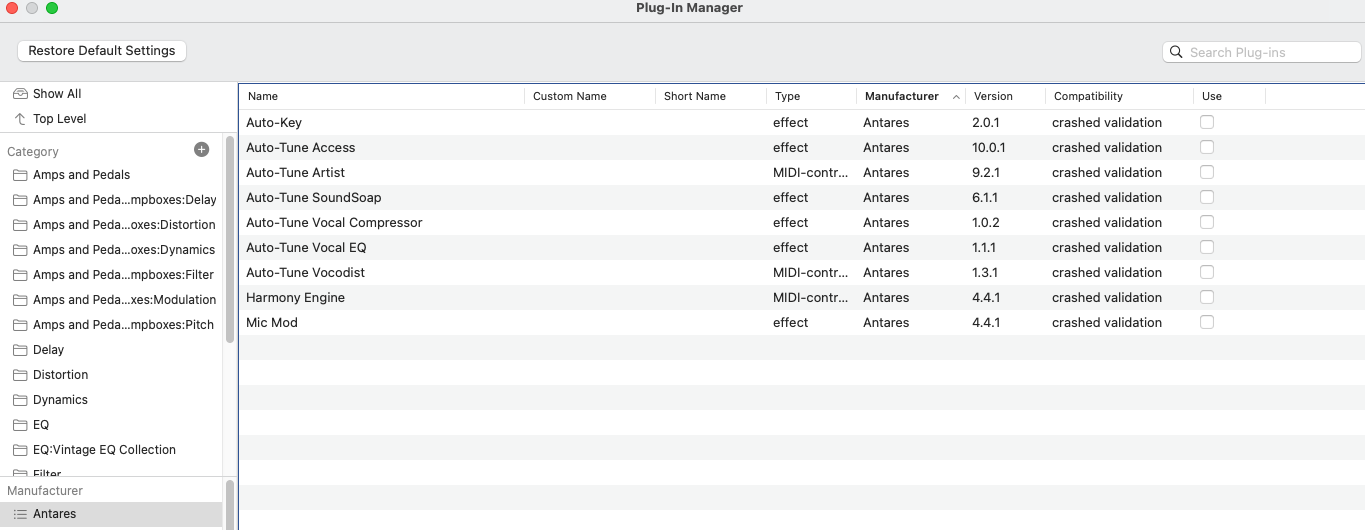Screen dimensions: 1365x530
Task: Click the Show All icon in sidebar
Action: click(20, 94)
